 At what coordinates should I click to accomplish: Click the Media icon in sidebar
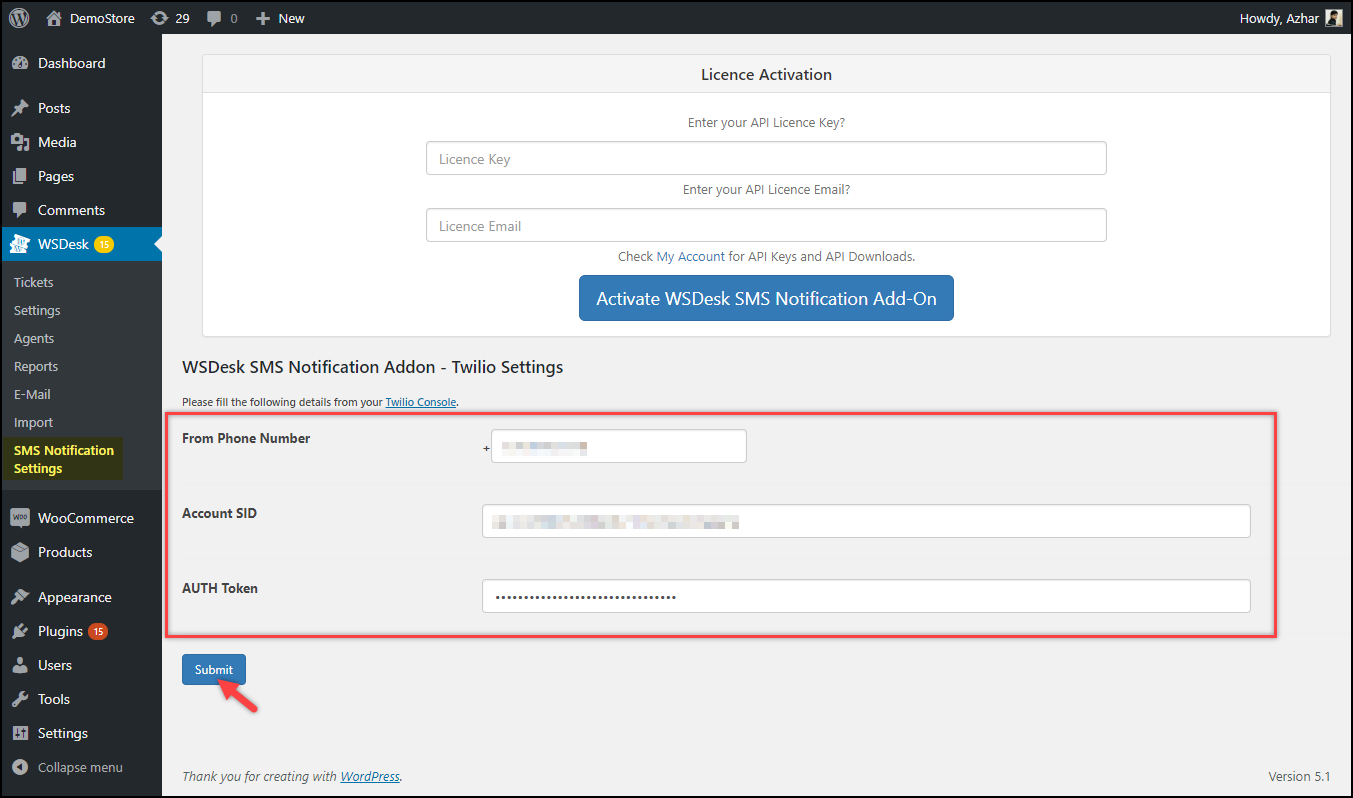pos(20,142)
